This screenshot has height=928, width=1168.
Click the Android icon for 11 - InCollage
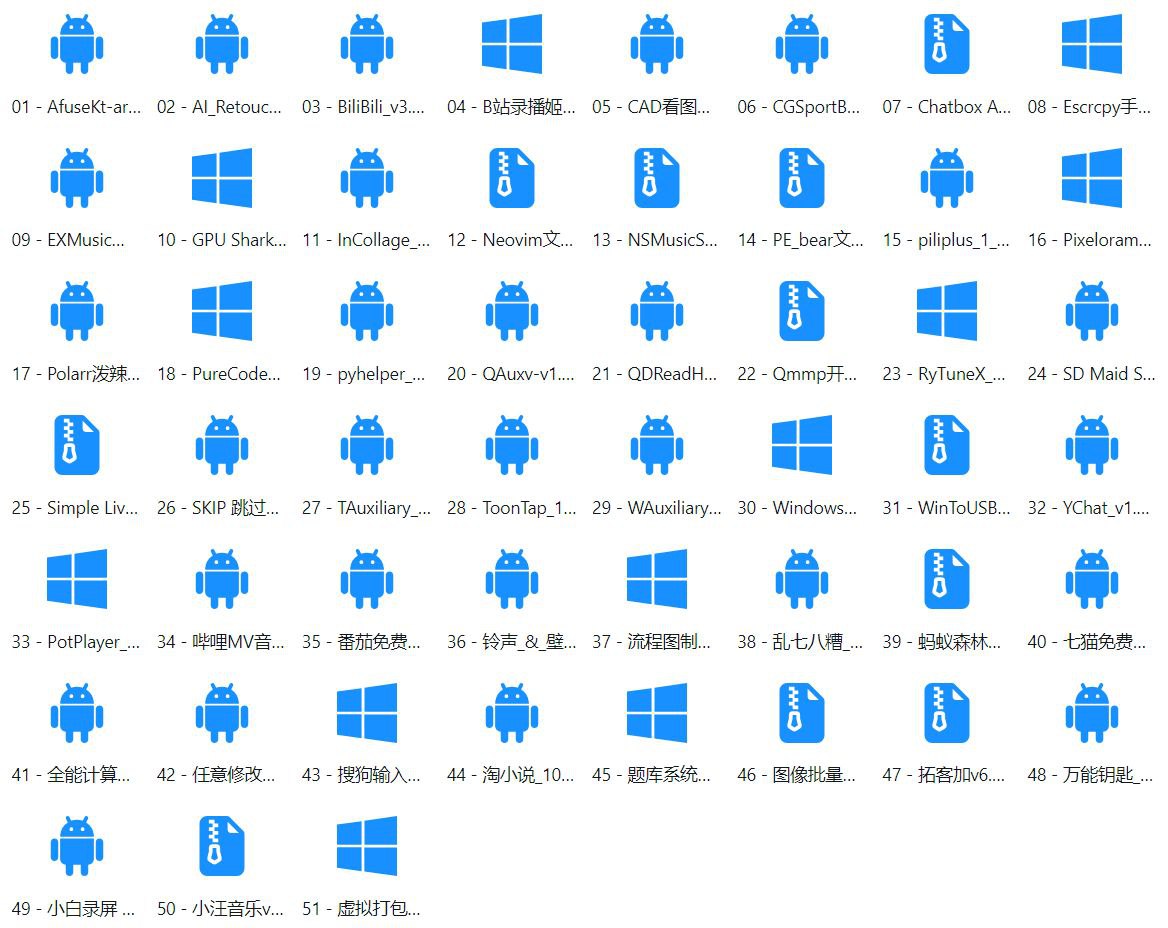[x=367, y=178]
